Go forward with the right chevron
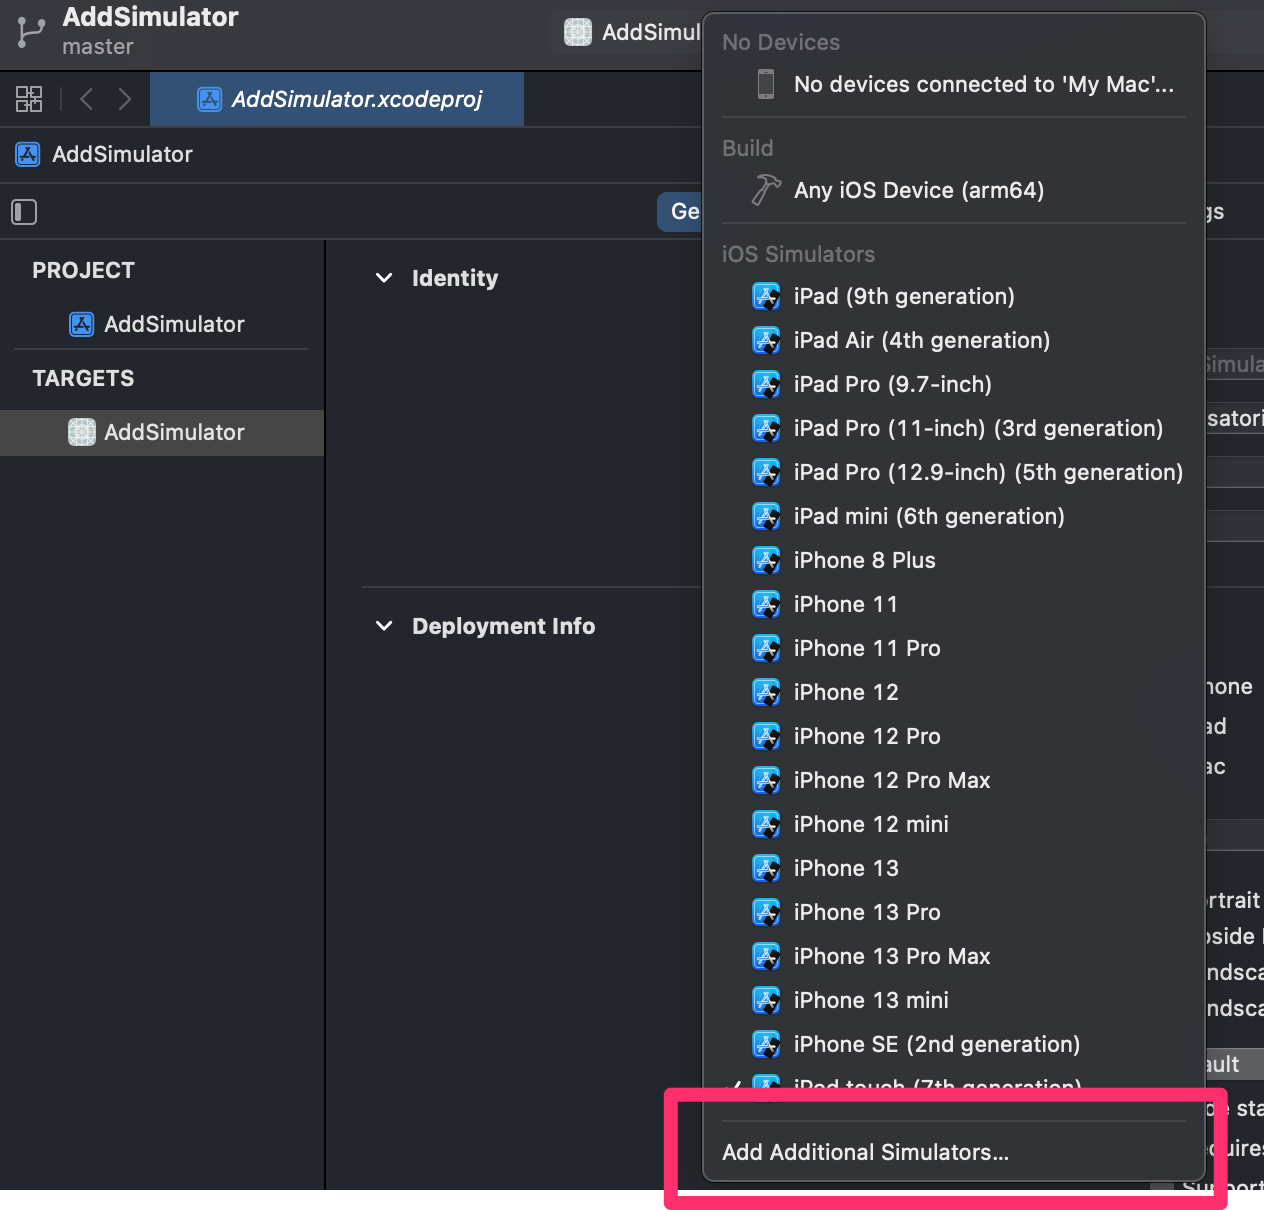 tap(124, 99)
